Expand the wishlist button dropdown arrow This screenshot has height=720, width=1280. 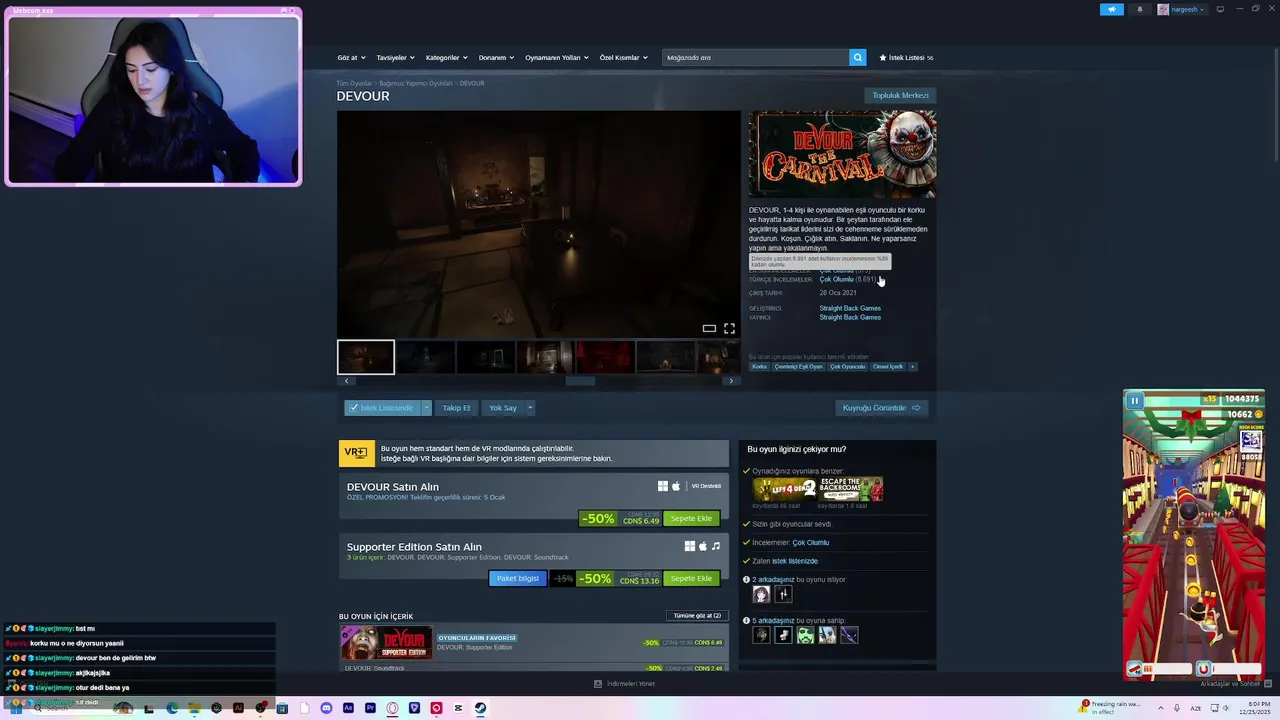(x=426, y=408)
